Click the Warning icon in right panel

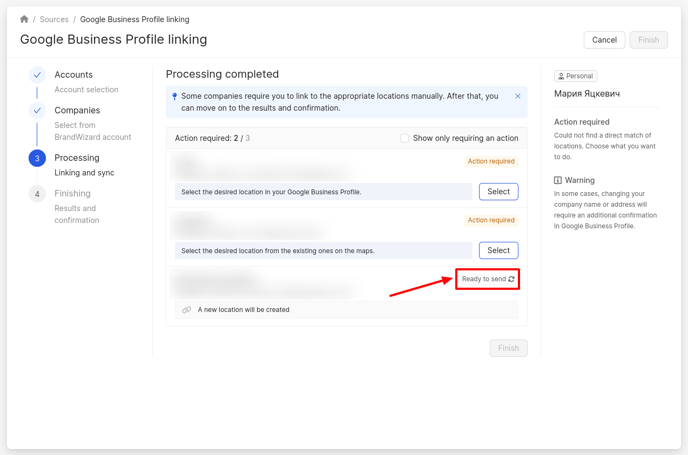(x=558, y=181)
